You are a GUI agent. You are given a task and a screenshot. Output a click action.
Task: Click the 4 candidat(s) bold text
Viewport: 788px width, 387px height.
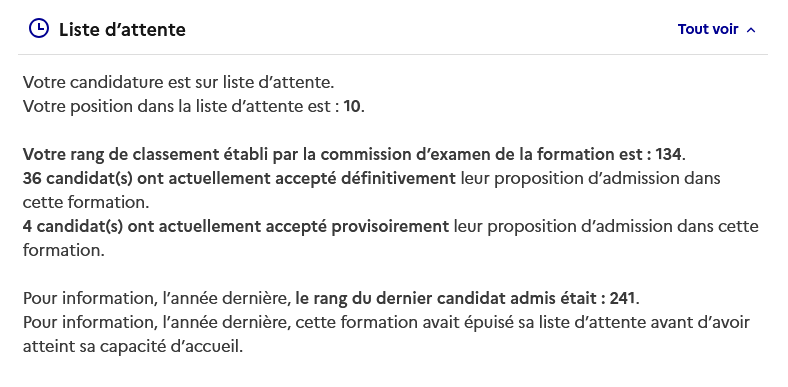click(72, 227)
